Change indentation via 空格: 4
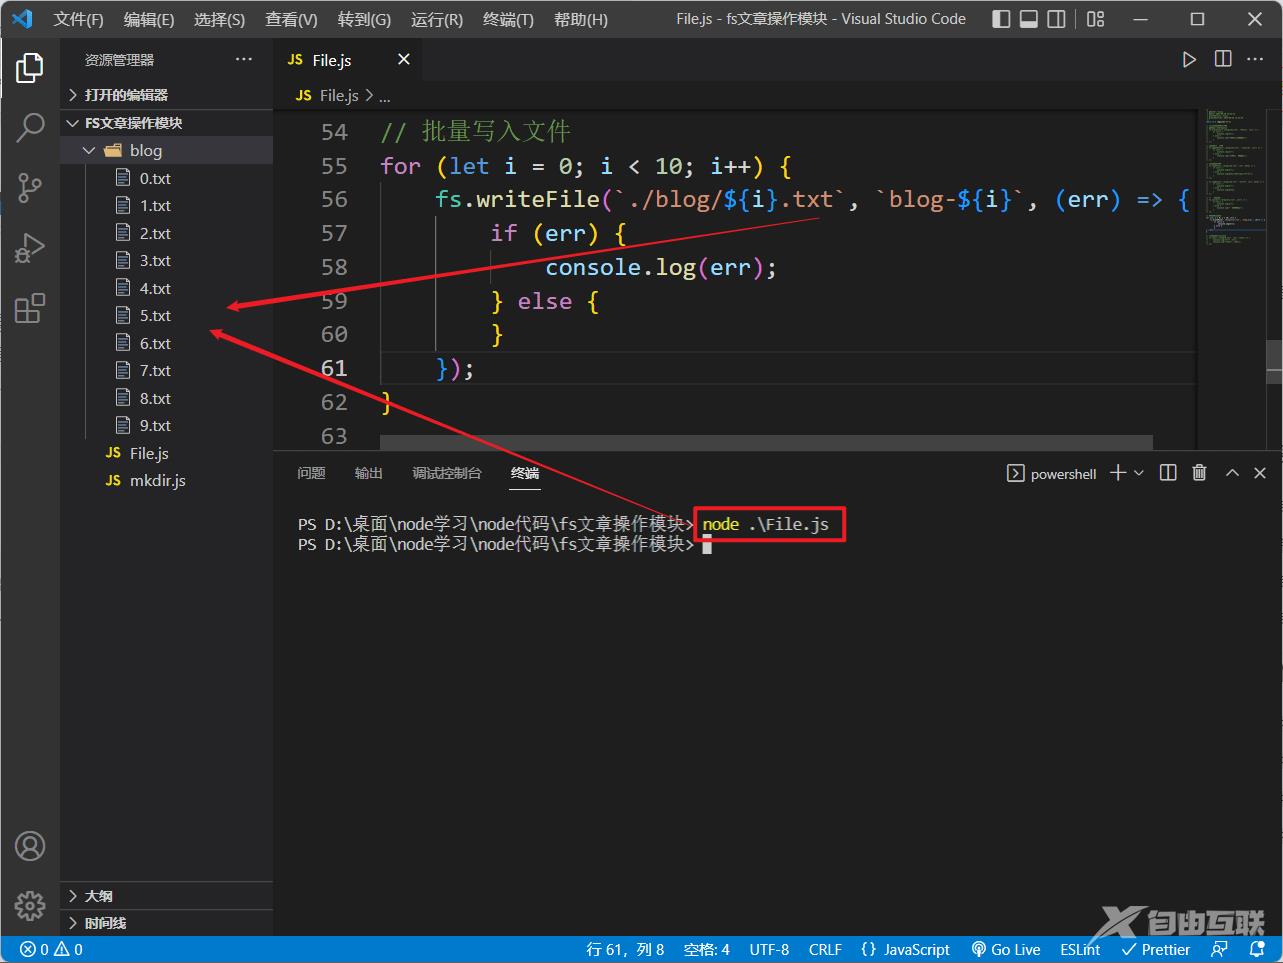This screenshot has height=963, width=1283. pyautogui.click(x=707, y=950)
